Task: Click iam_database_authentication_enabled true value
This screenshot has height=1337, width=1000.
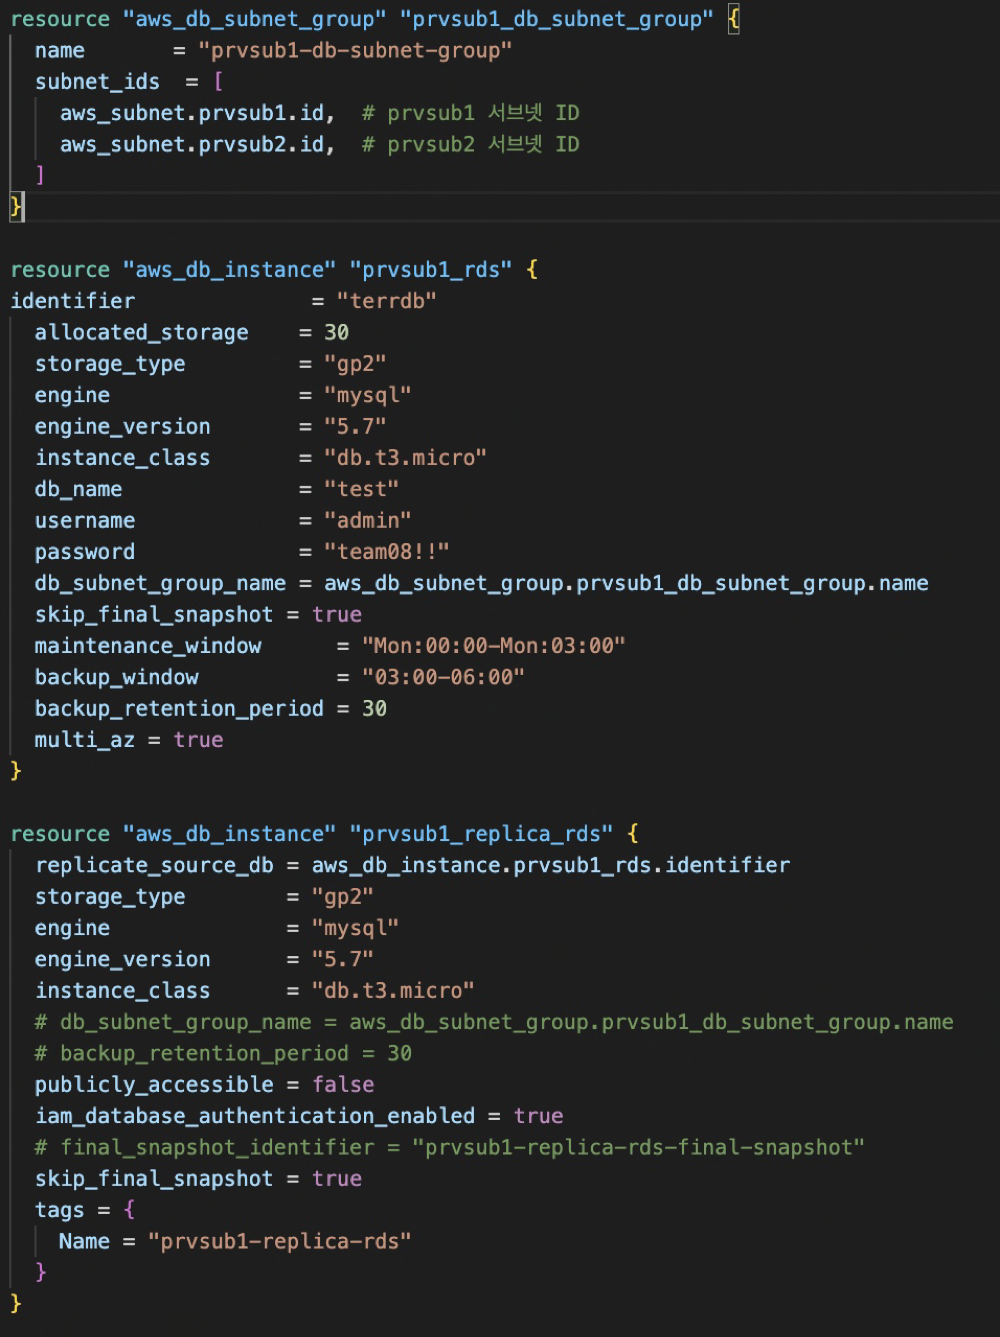Action: 538,1116
